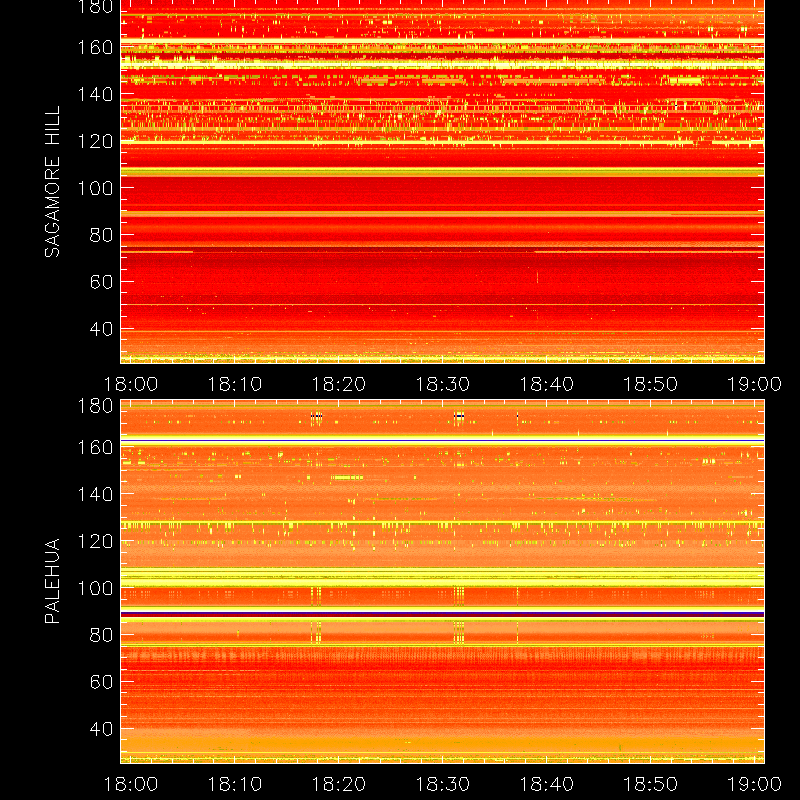This screenshot has width=800, height=800.
Task: Select the 40 tick label on Palehua plot
Action: point(102,729)
